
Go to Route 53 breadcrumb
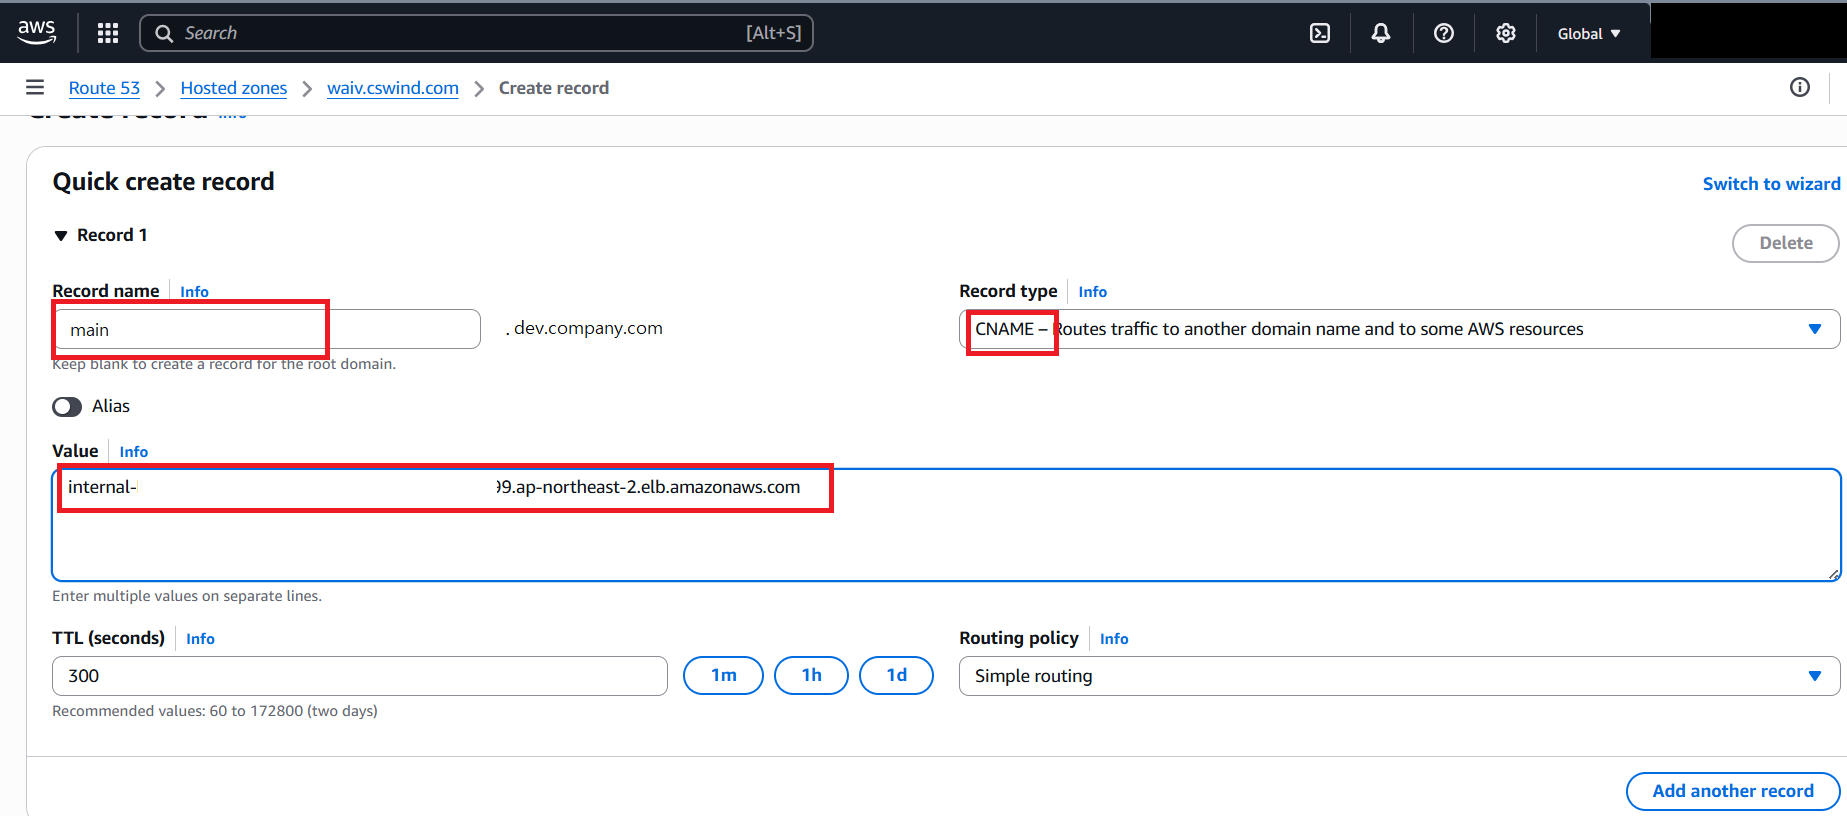pos(104,88)
